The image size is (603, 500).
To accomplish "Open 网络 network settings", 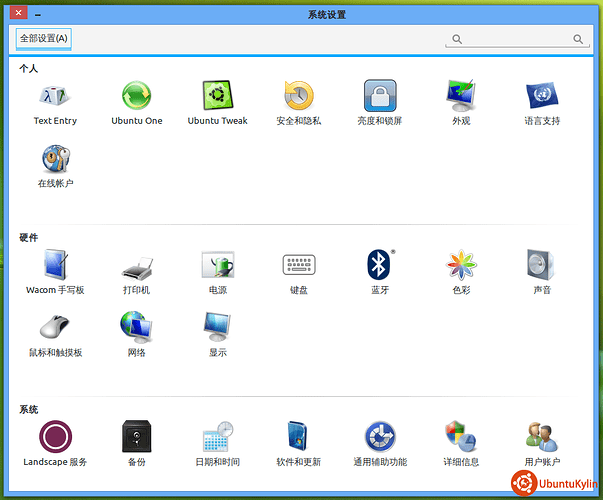I will [136, 328].
